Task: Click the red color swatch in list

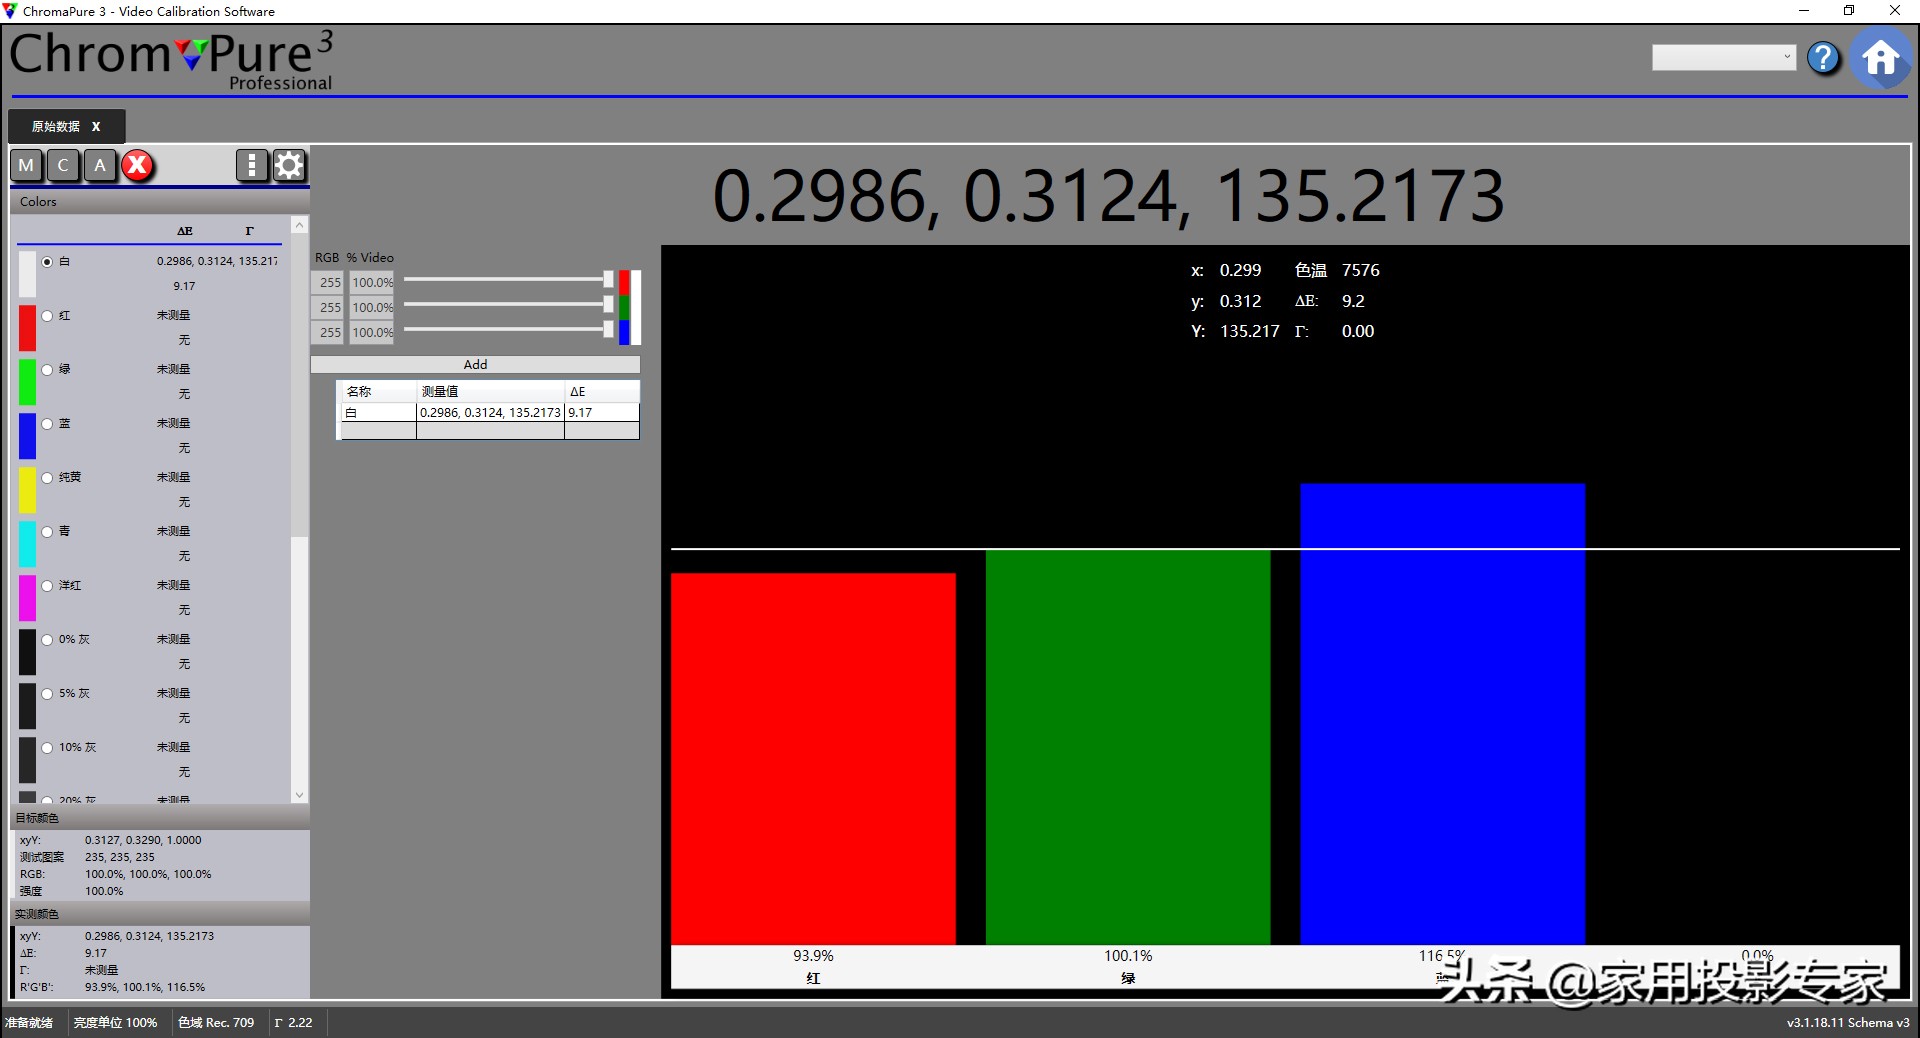Action: 27,328
